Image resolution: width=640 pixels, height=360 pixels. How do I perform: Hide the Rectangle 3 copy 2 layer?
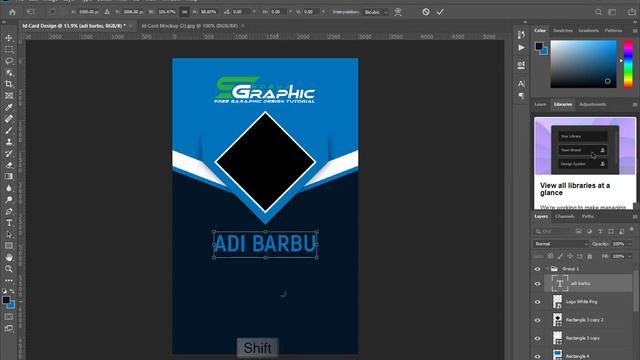(x=537, y=320)
